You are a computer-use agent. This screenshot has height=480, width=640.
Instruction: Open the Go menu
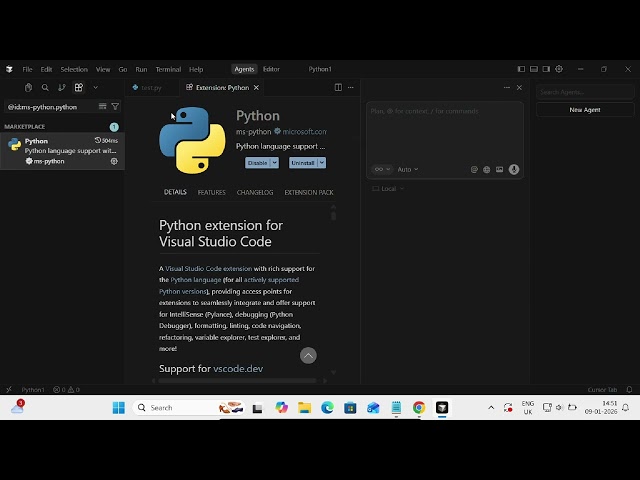(x=123, y=69)
